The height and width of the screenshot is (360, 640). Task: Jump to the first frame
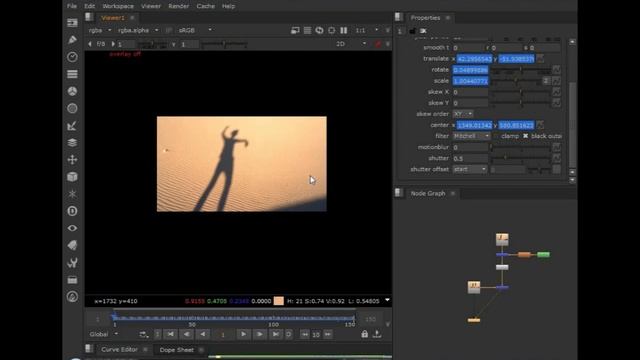click(x=170, y=334)
